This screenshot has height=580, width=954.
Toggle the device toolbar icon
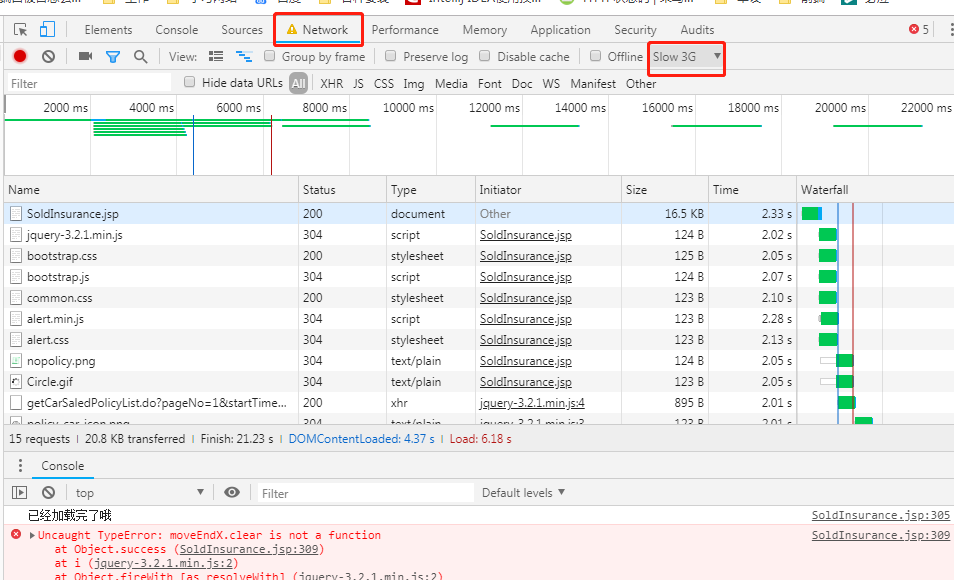(x=47, y=29)
